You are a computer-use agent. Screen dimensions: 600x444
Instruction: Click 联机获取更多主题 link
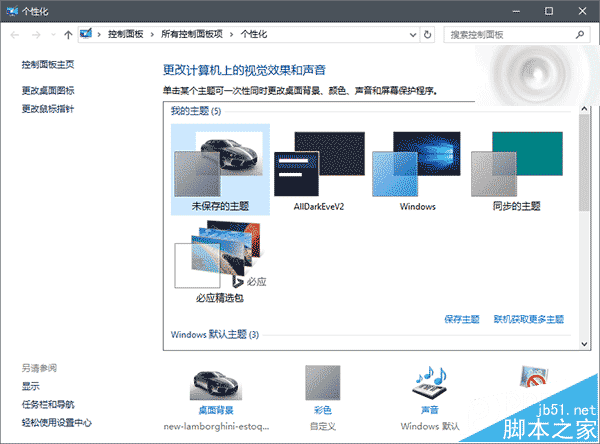pyautogui.click(x=528, y=319)
